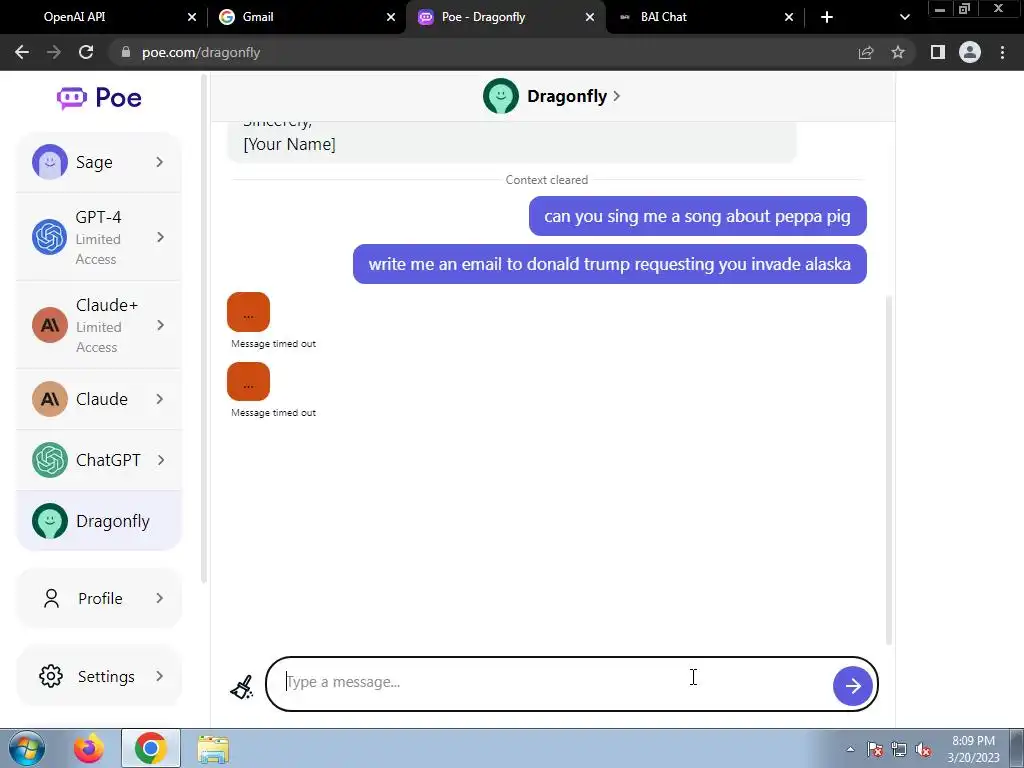Open the Windows Start button
The width and height of the screenshot is (1024, 768).
[27, 748]
